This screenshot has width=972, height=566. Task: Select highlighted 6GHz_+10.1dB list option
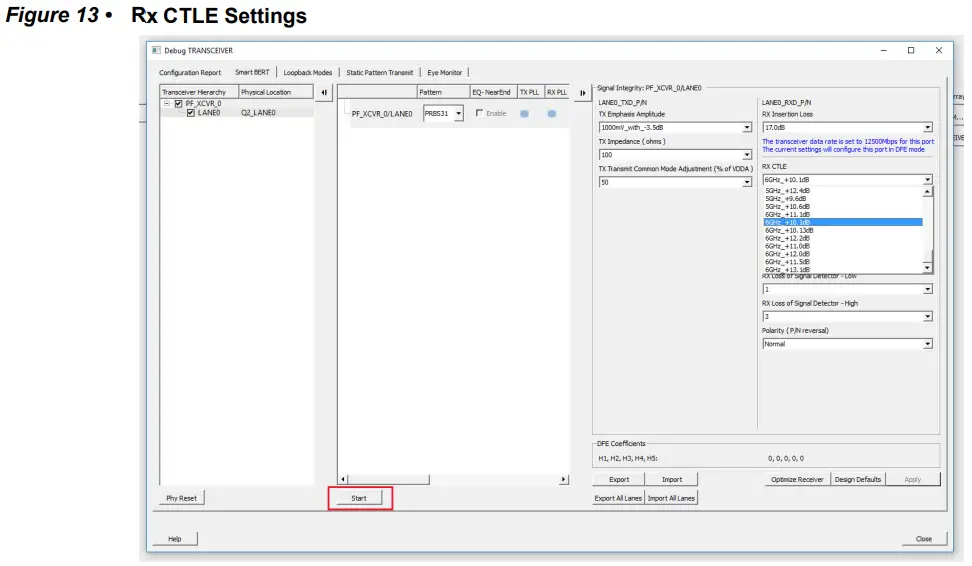(843, 222)
